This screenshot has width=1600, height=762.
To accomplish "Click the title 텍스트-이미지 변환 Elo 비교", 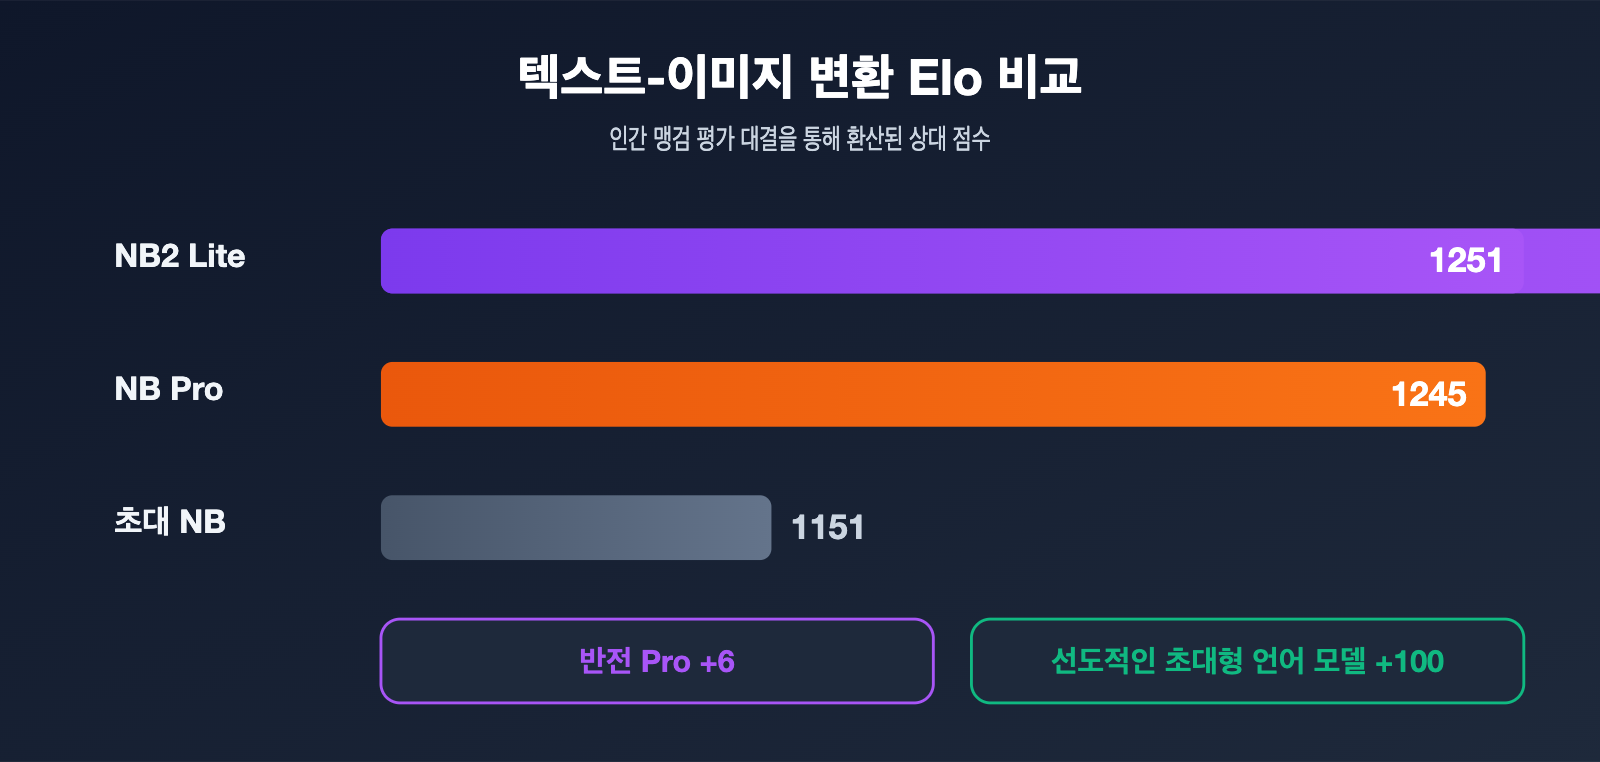I will point(800,77).
